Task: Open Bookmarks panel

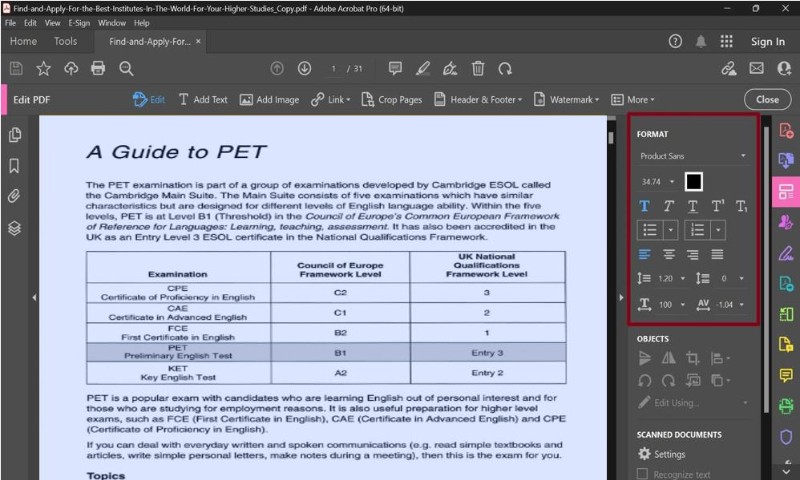Action: [x=14, y=166]
